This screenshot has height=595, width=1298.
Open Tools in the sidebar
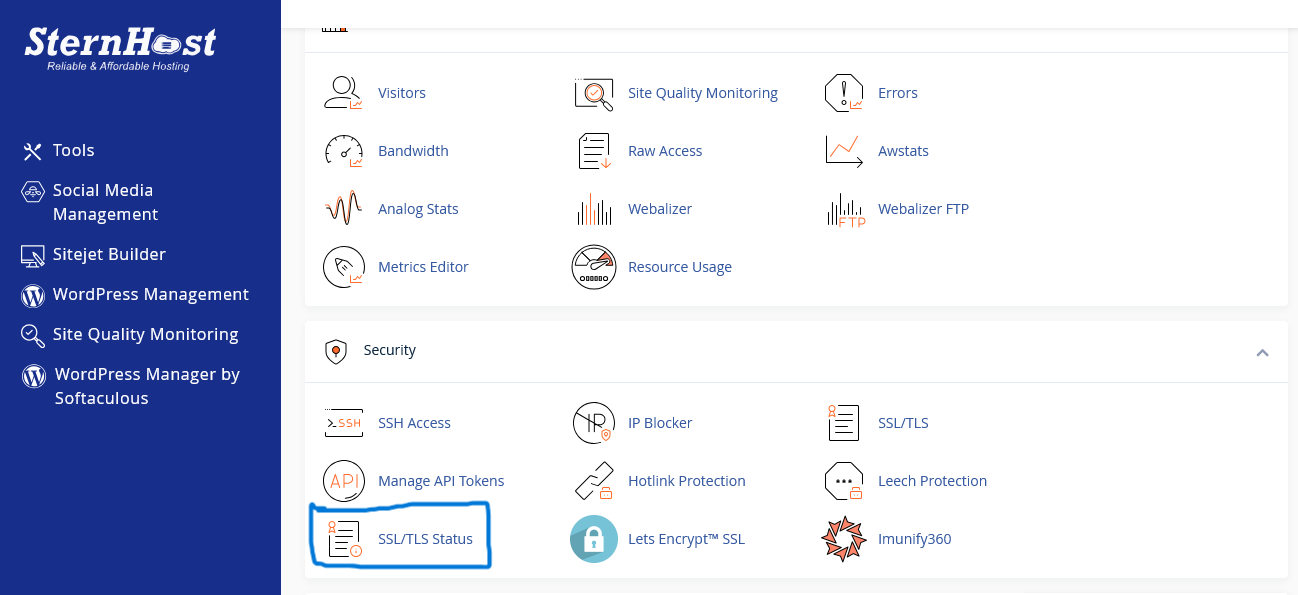[73, 150]
